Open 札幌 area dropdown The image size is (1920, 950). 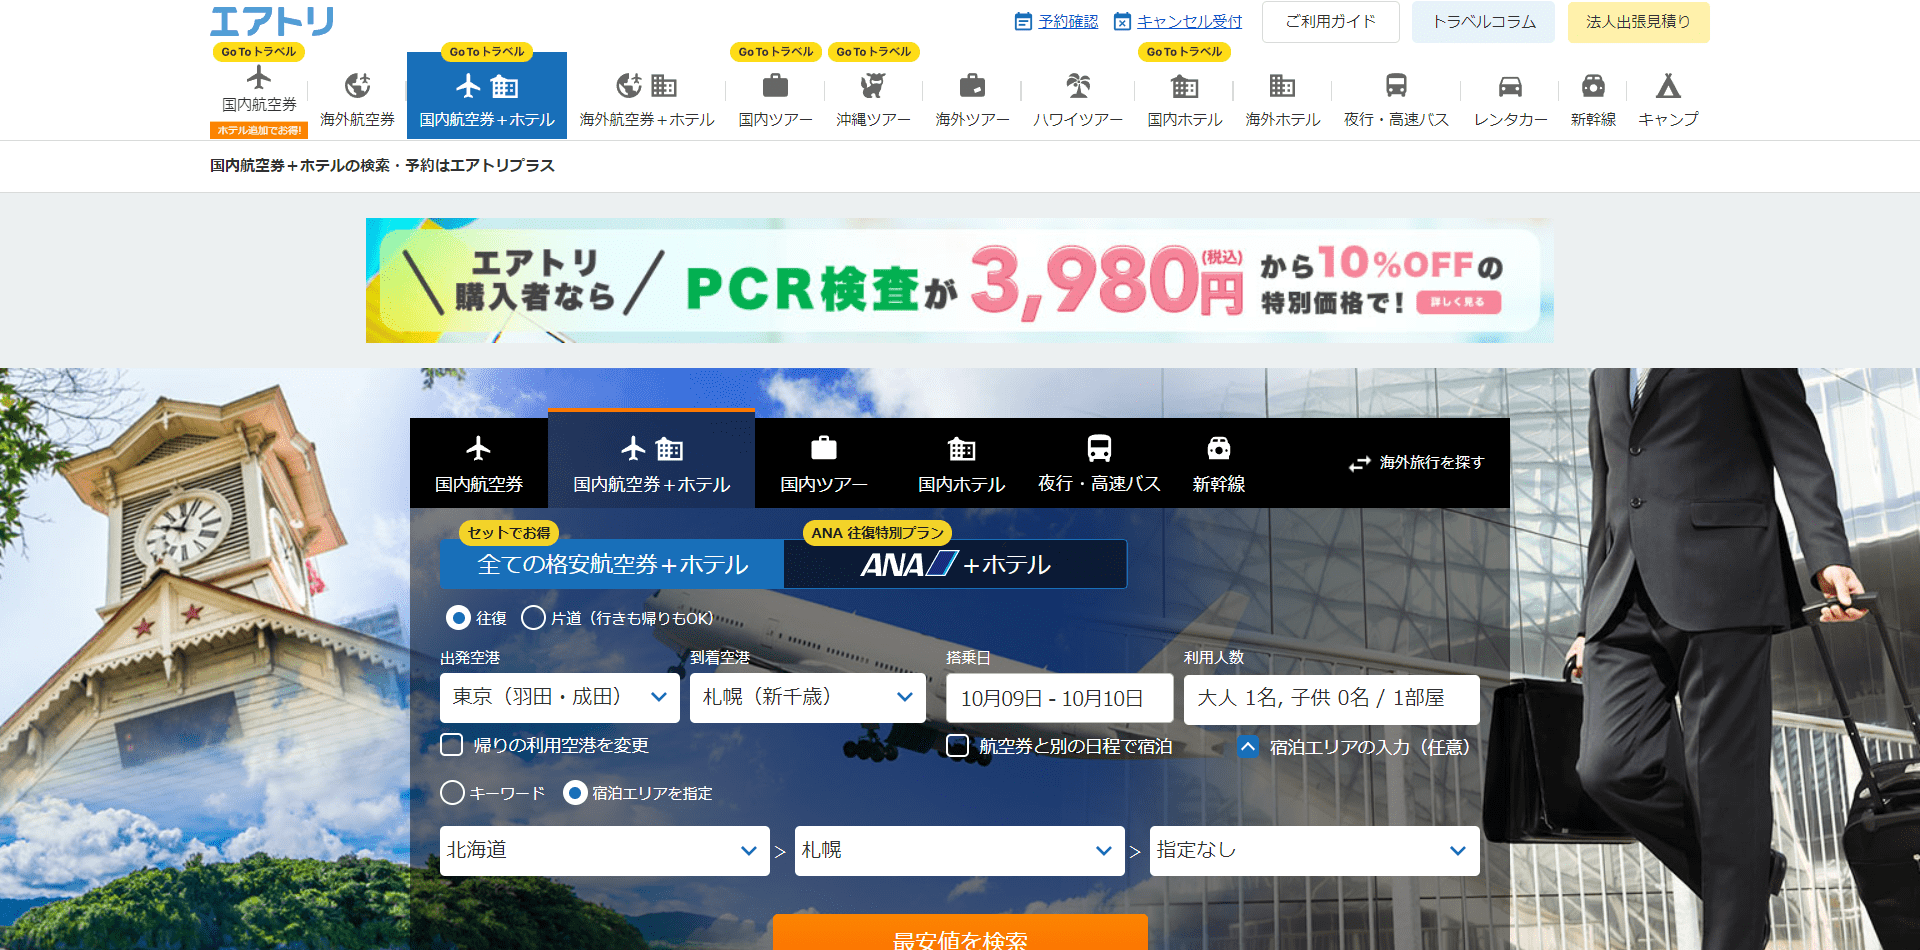click(x=960, y=850)
